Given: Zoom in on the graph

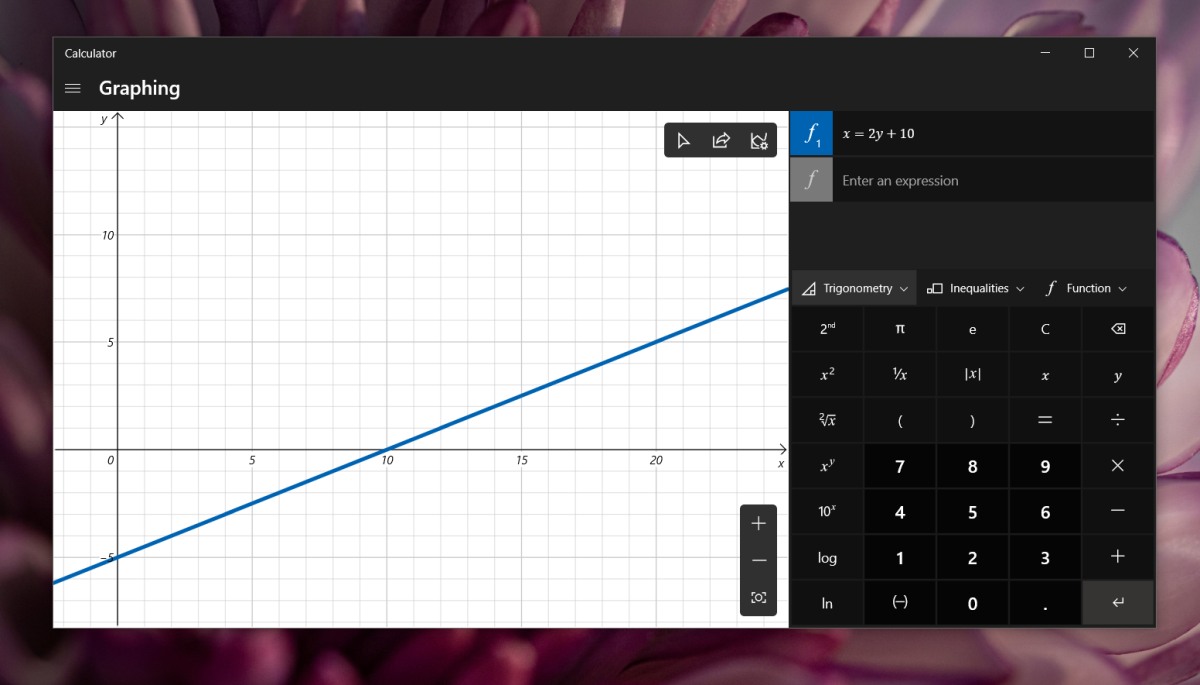Looking at the screenshot, I should pos(758,522).
